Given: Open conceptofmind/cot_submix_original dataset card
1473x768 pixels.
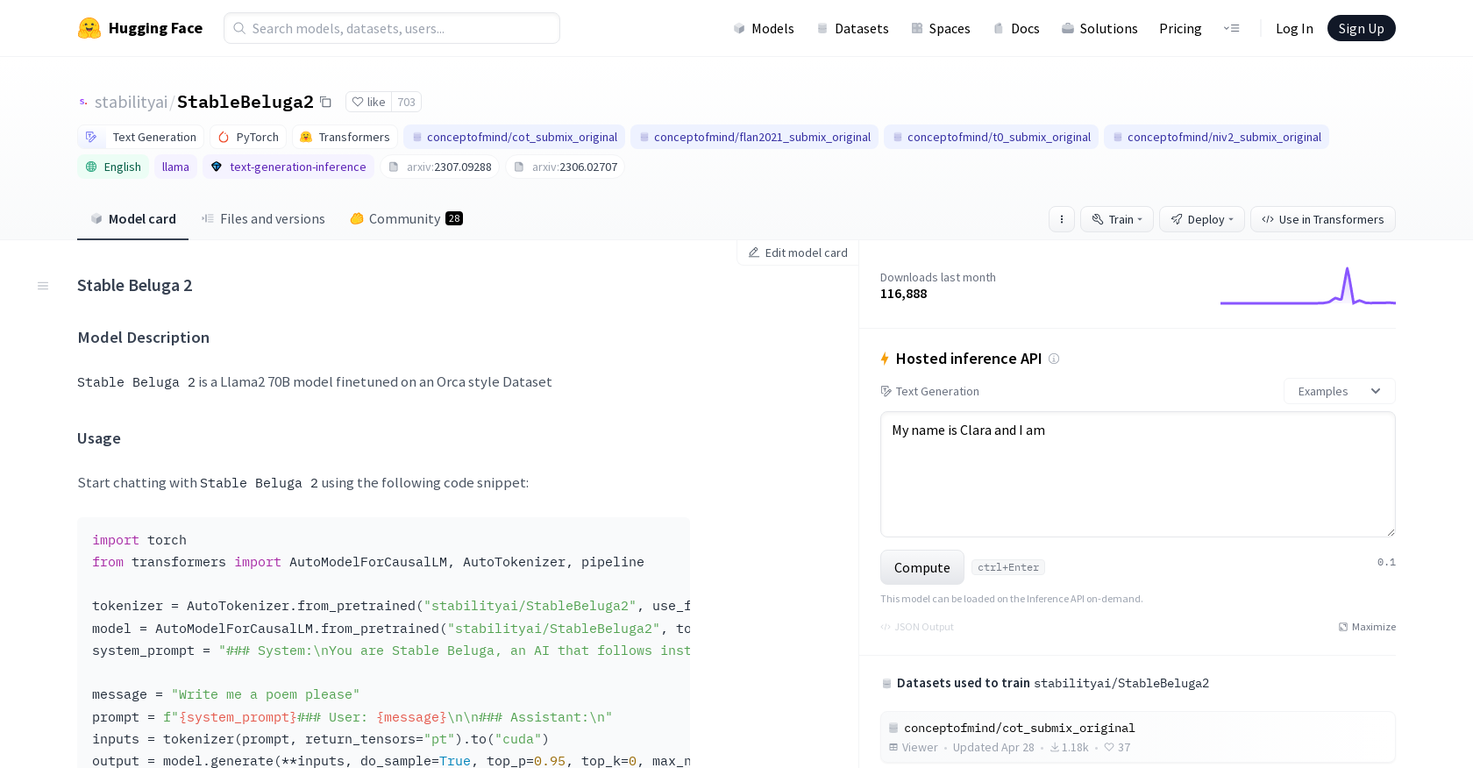Looking at the screenshot, I should (1018, 728).
